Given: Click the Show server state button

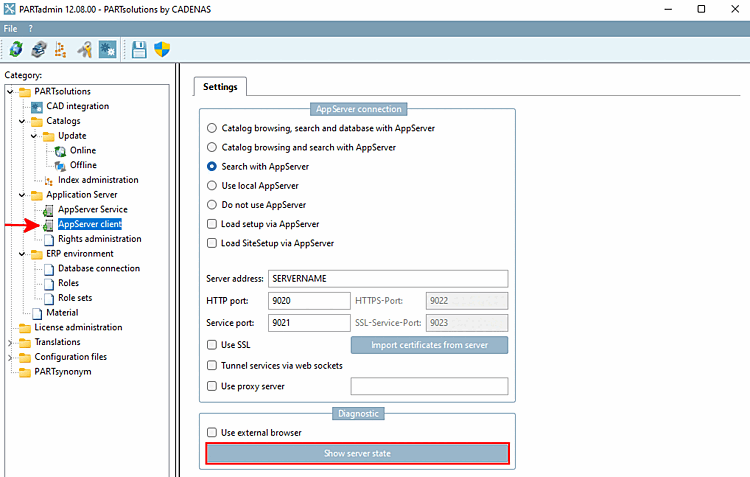Looking at the screenshot, I should click(x=357, y=453).
